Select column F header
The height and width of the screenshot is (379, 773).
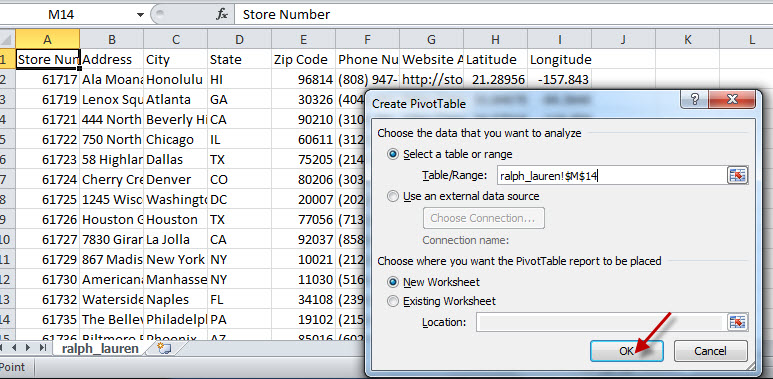(367, 39)
